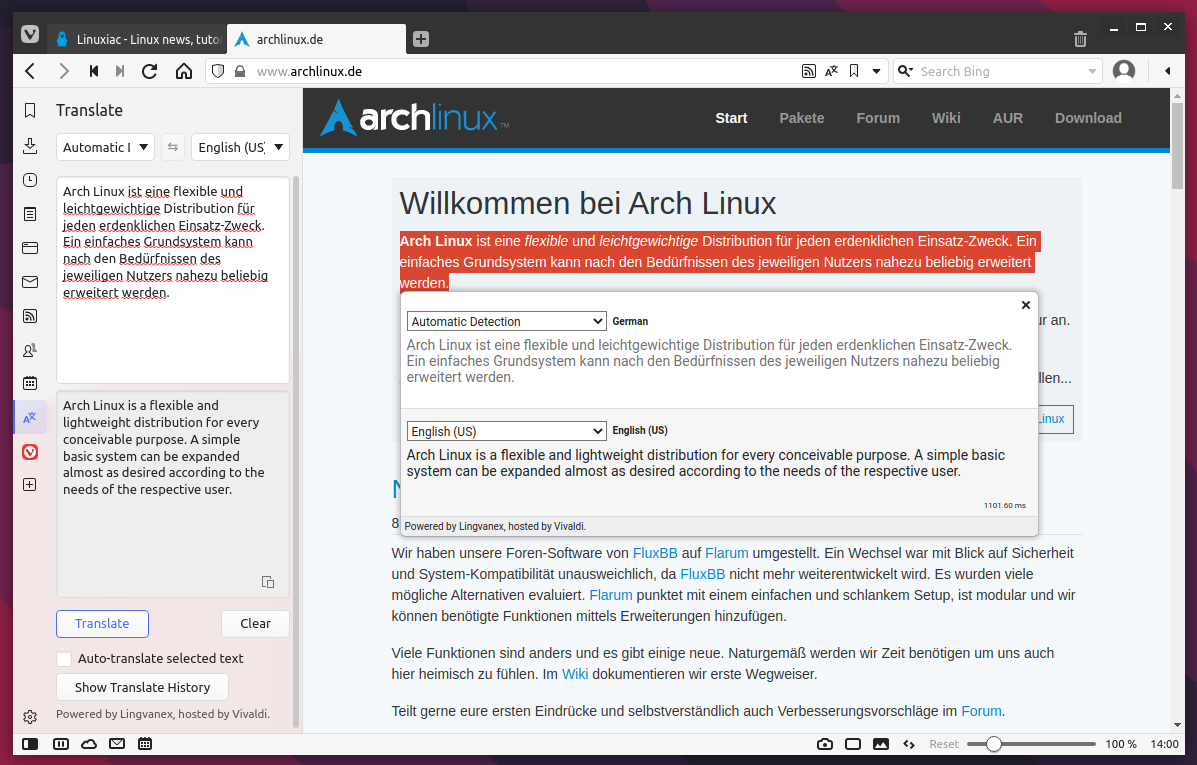Copy the translated text
The width and height of the screenshot is (1197, 765).
(268, 582)
